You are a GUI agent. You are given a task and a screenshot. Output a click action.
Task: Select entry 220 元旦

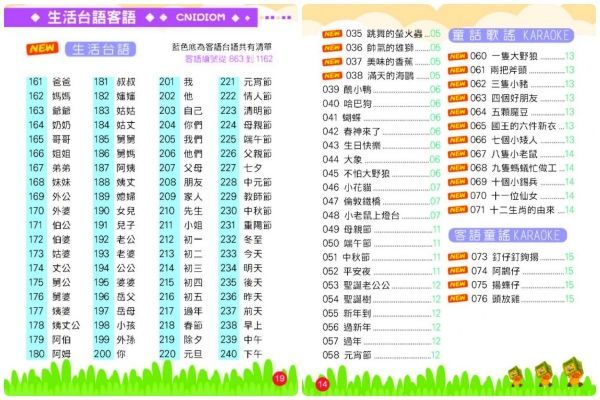181,354
